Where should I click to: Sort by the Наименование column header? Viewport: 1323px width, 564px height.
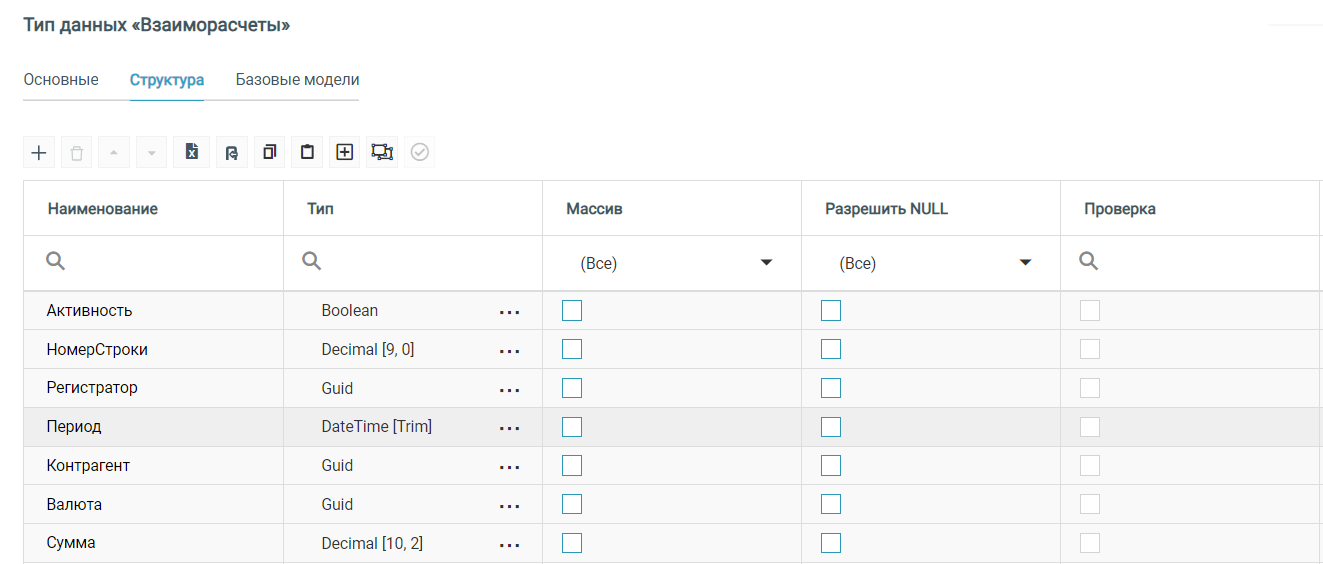pyautogui.click(x=103, y=209)
